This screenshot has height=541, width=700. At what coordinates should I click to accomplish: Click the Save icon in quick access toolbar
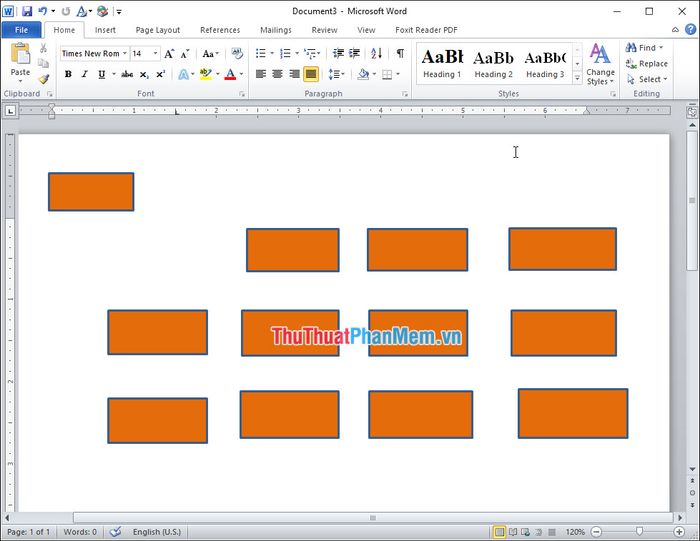(x=27, y=11)
